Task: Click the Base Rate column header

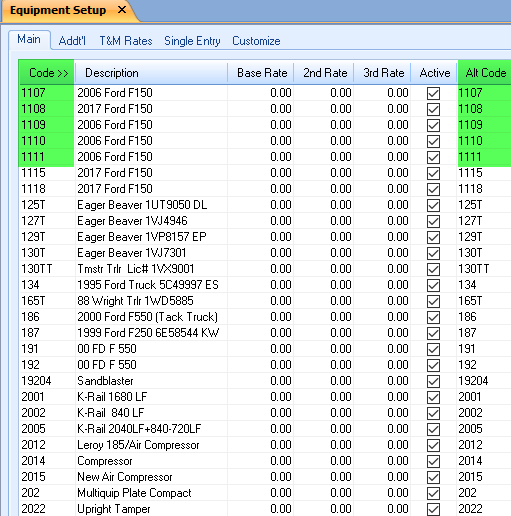Action: pos(260,72)
